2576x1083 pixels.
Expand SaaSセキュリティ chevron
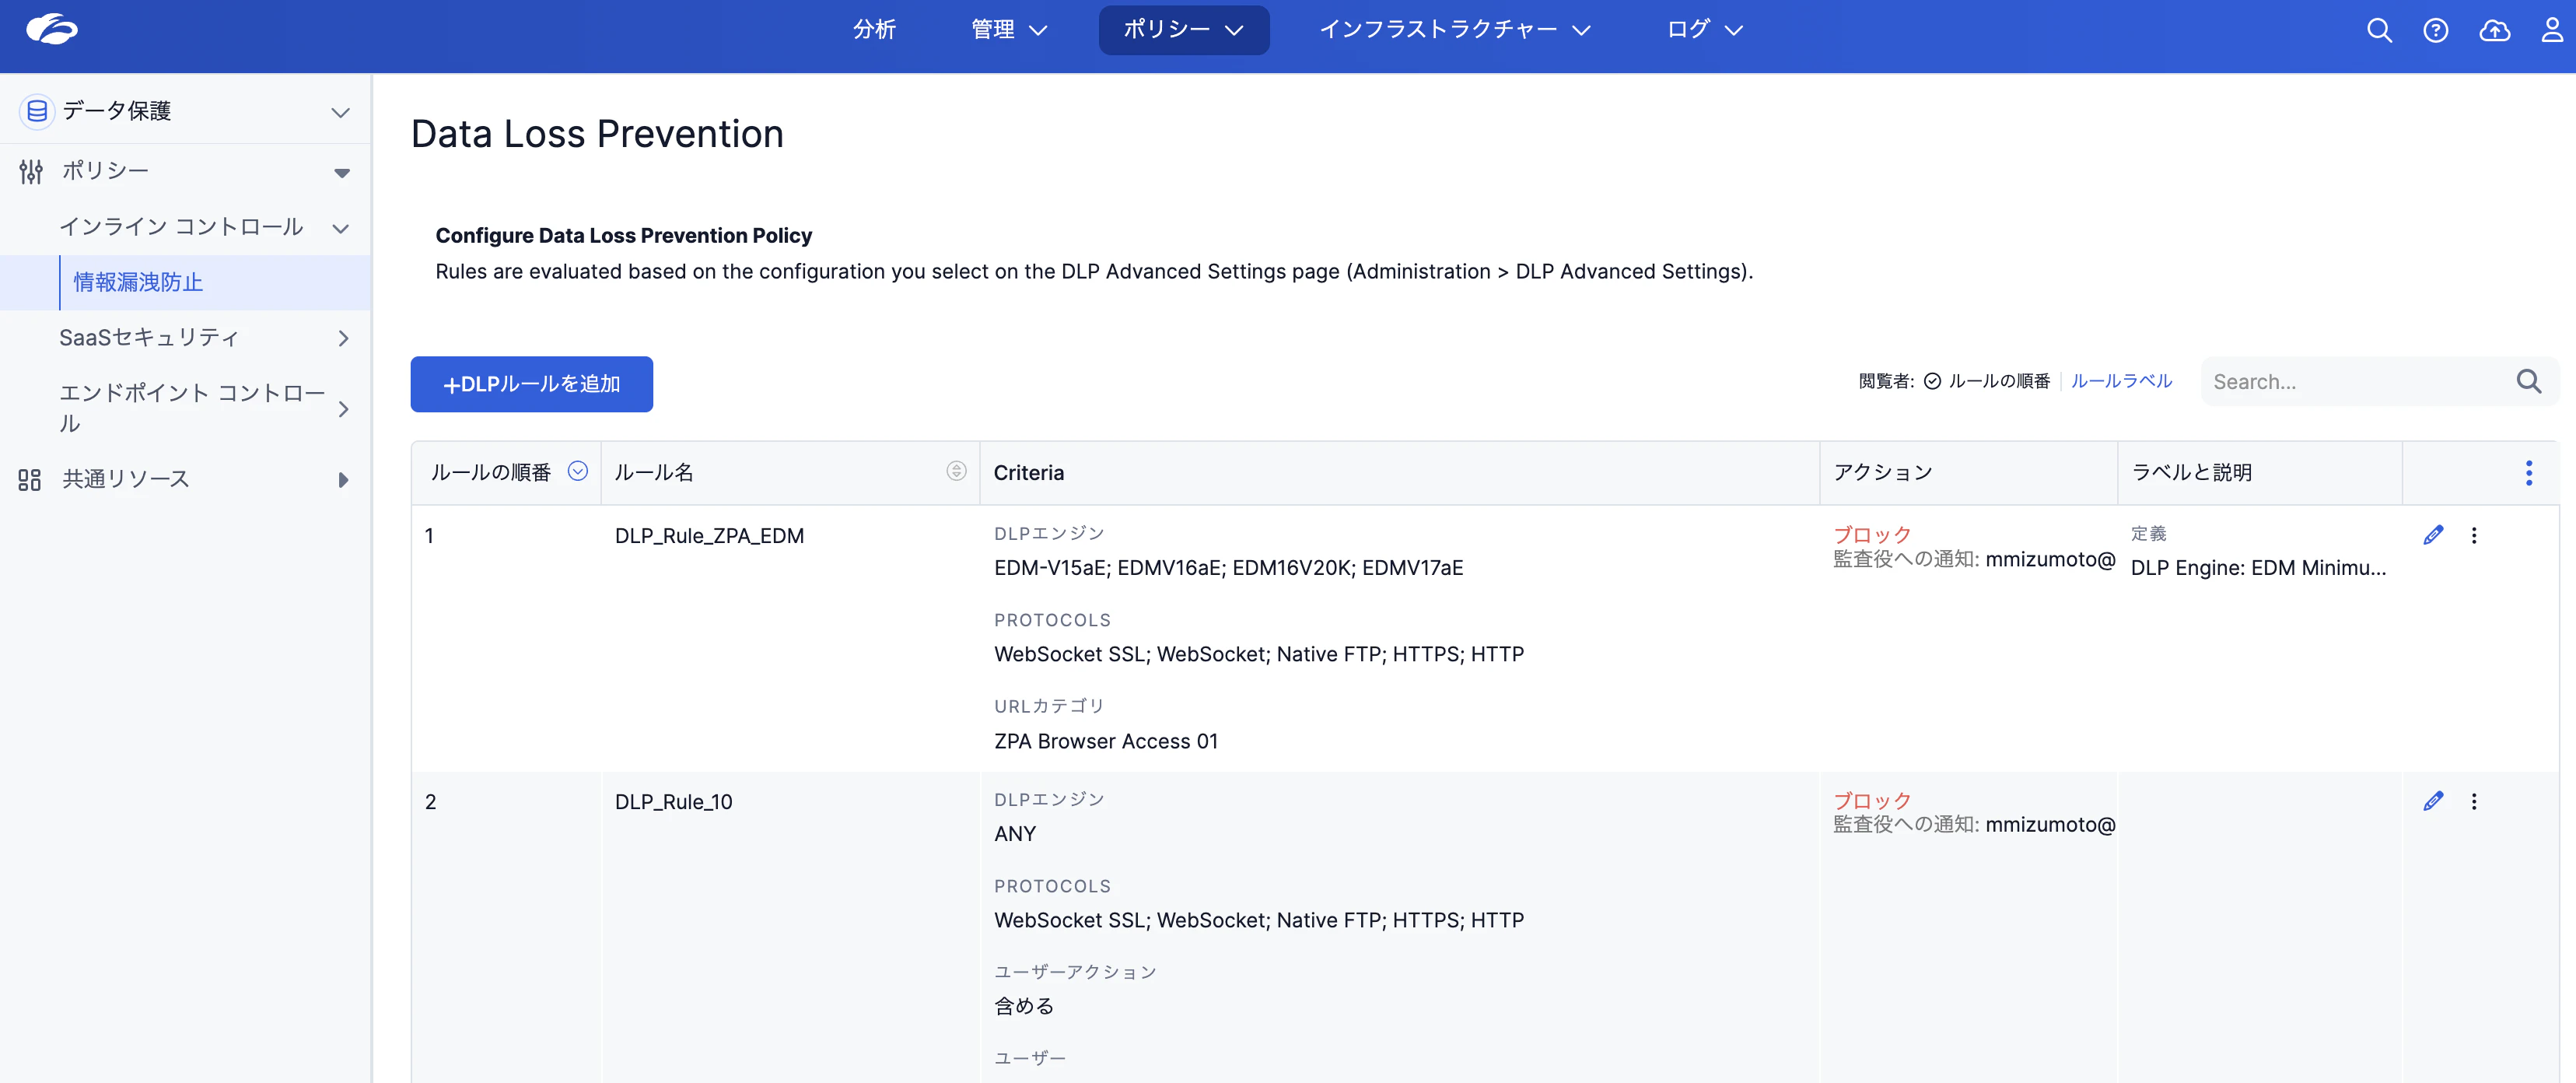(343, 338)
